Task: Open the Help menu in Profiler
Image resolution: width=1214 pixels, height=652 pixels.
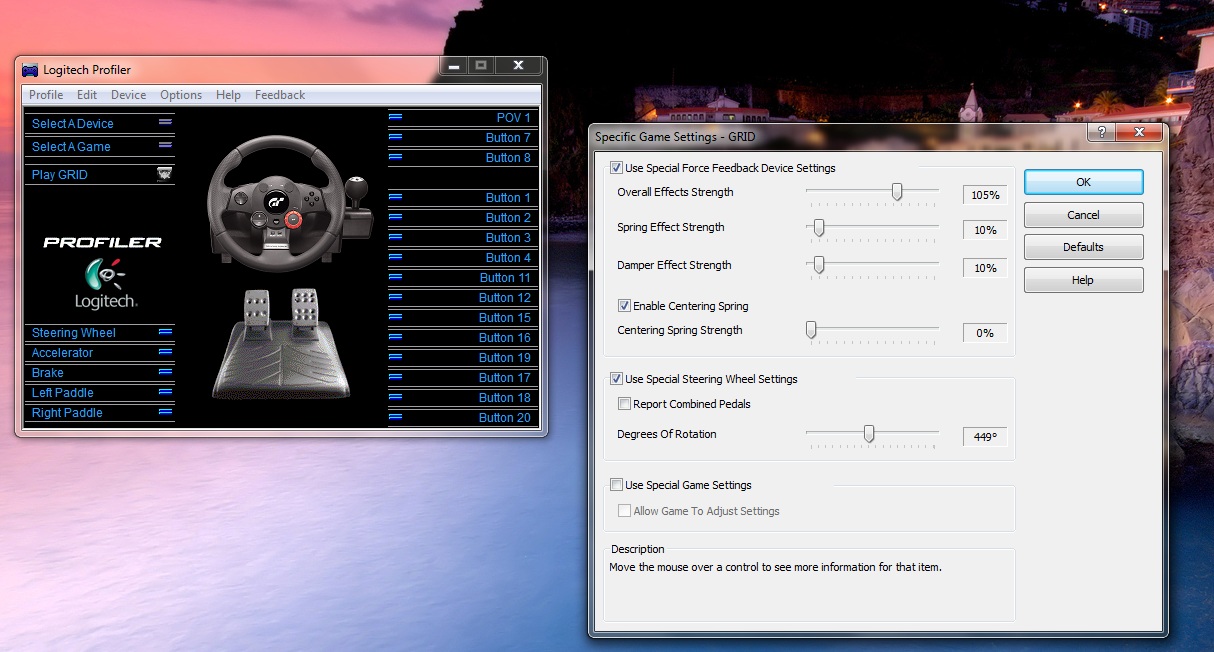Action: (x=228, y=95)
